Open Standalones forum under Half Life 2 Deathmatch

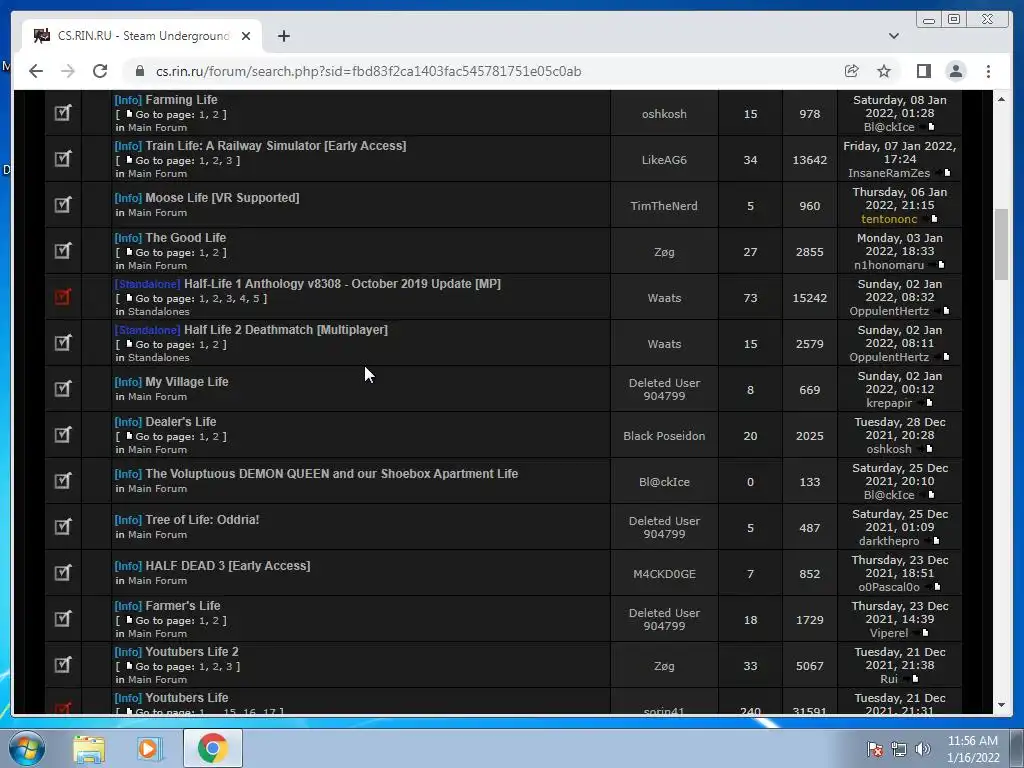click(159, 358)
